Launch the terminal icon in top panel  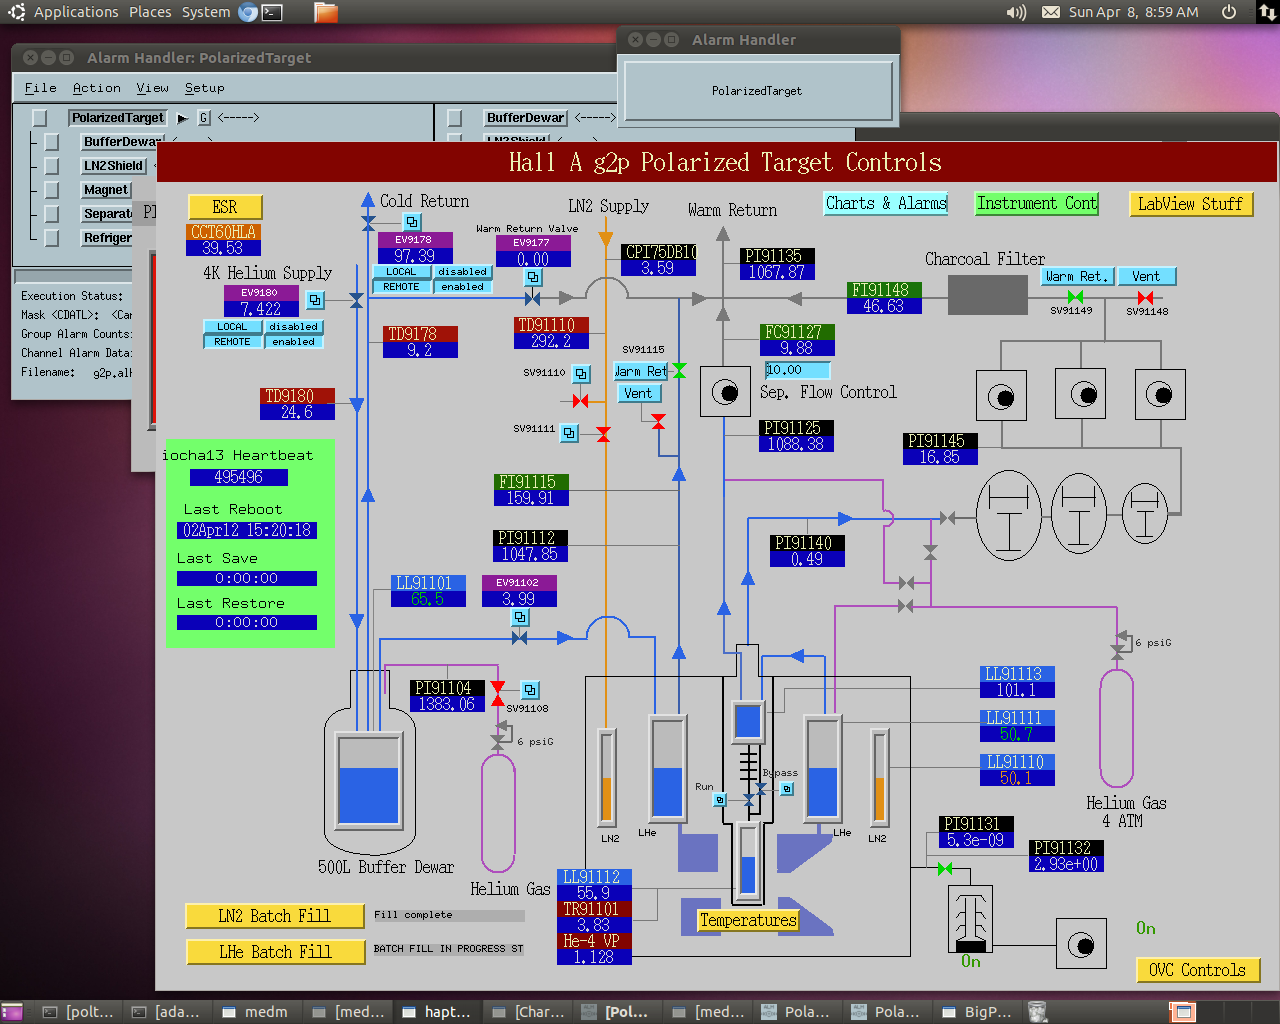pos(272,12)
